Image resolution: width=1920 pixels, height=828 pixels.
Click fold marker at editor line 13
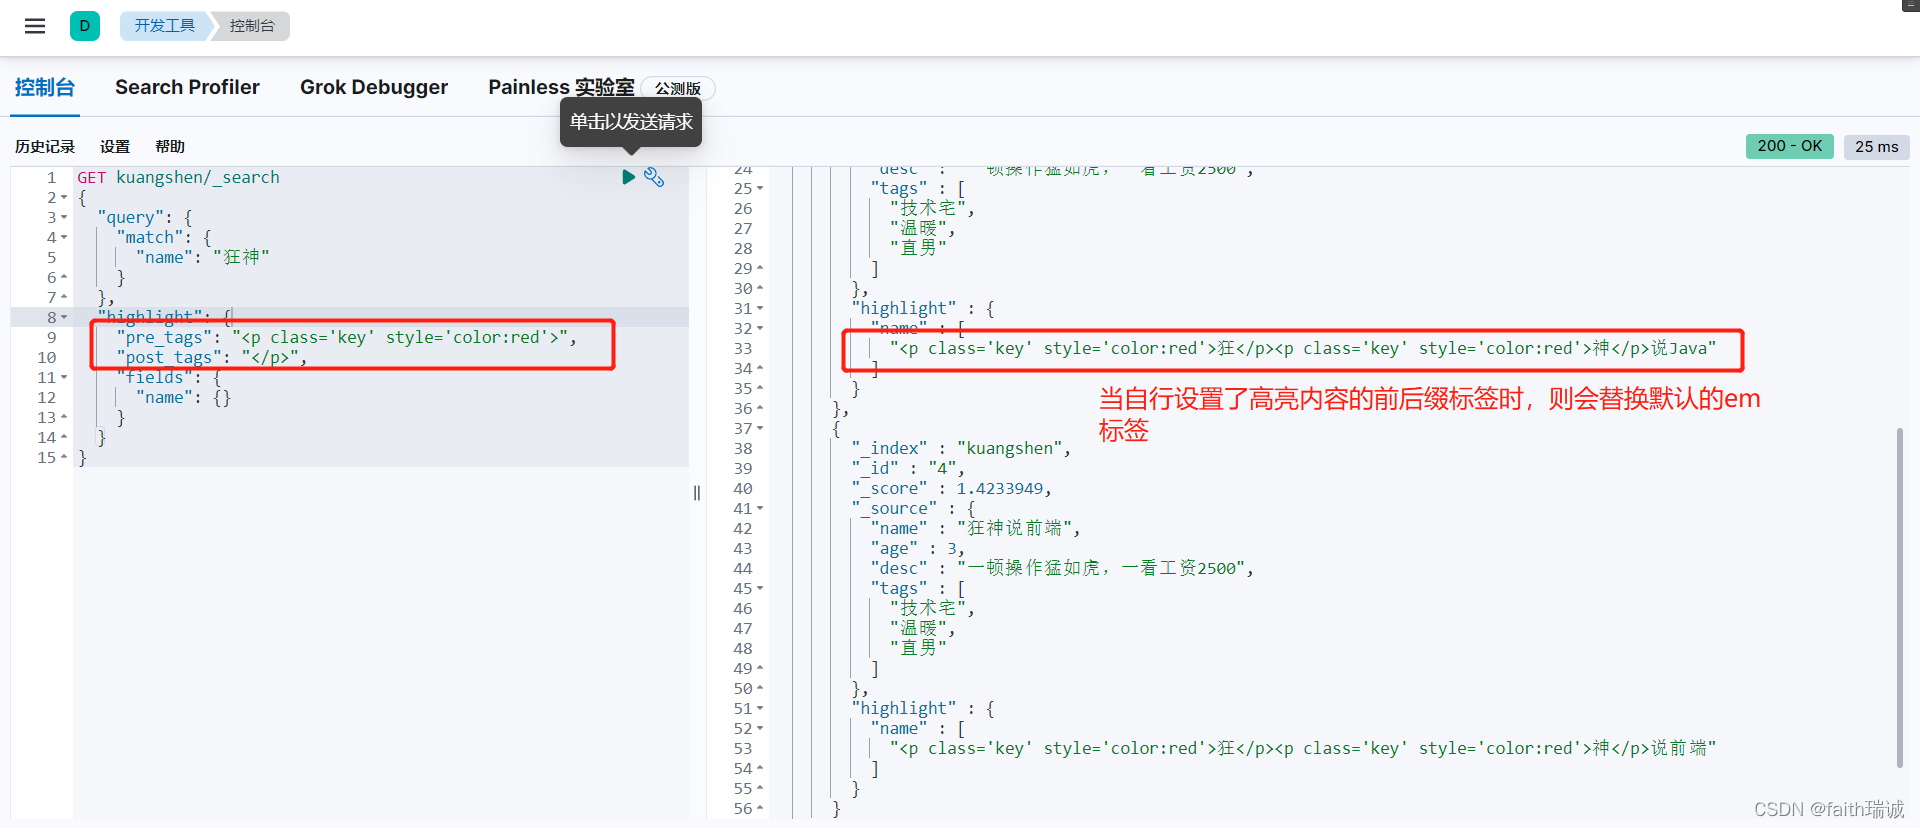64,418
